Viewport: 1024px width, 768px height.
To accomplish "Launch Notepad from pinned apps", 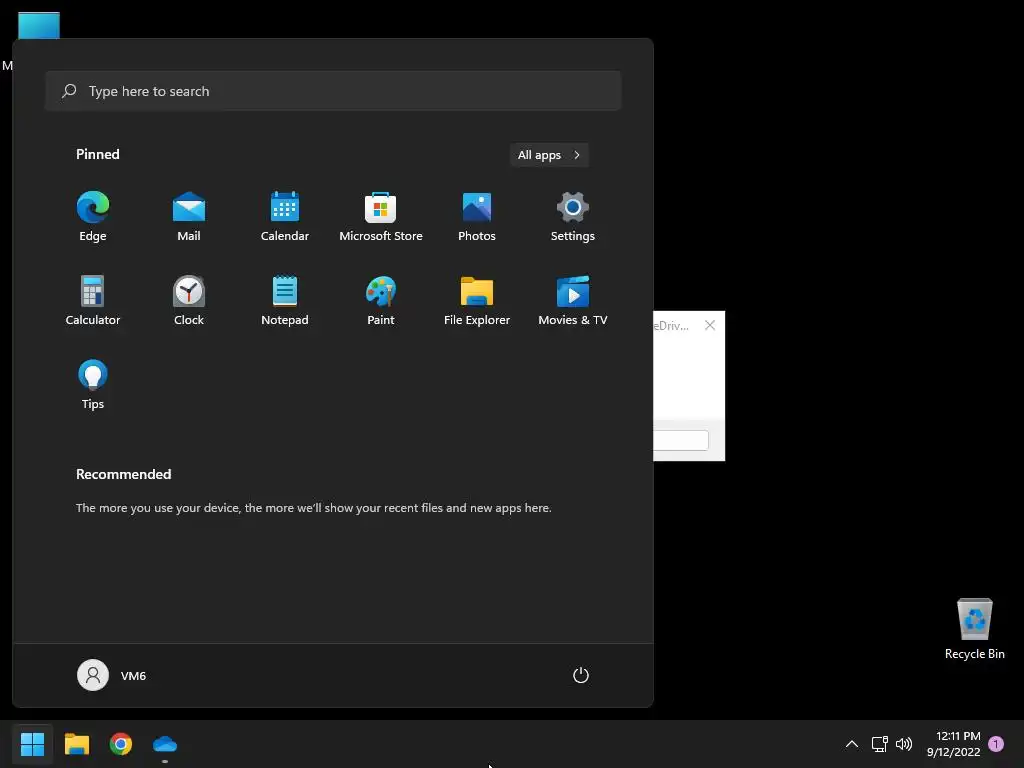I will click(x=285, y=300).
